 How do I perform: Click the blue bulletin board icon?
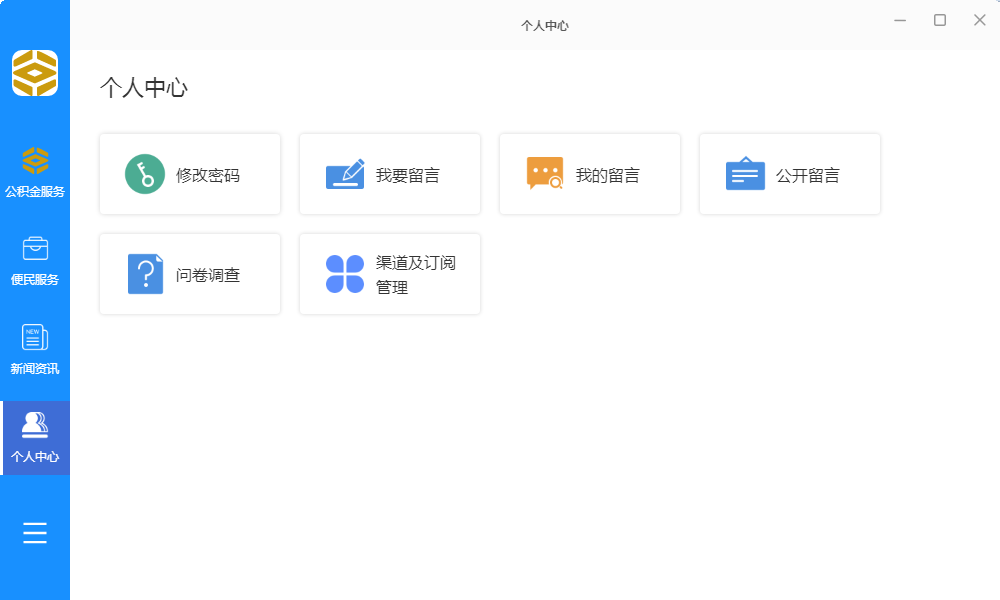[x=745, y=174]
